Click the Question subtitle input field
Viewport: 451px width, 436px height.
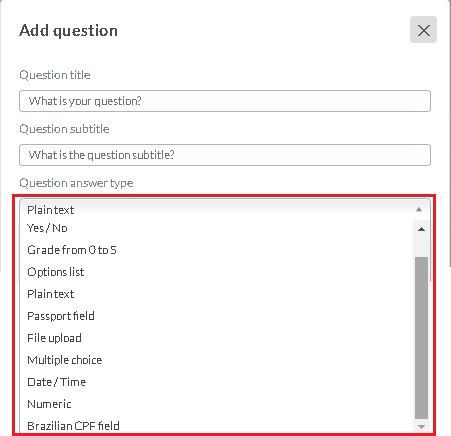(x=225, y=155)
